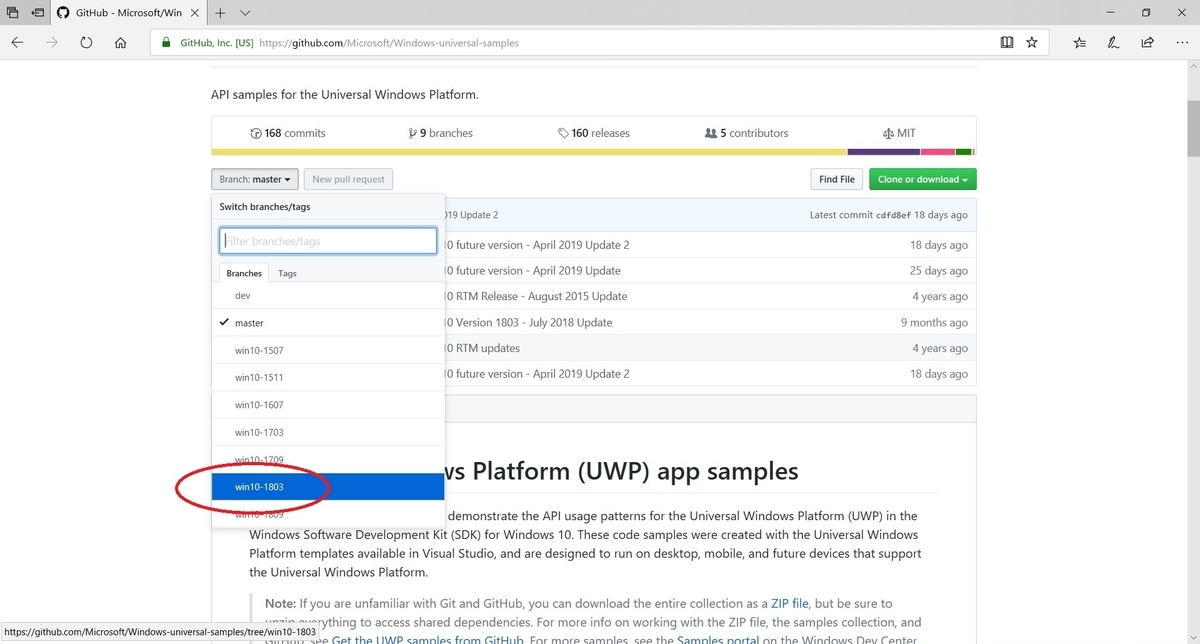Screen dimensions: 1200x644
Task: Click New pull request button
Action: [x=348, y=179]
